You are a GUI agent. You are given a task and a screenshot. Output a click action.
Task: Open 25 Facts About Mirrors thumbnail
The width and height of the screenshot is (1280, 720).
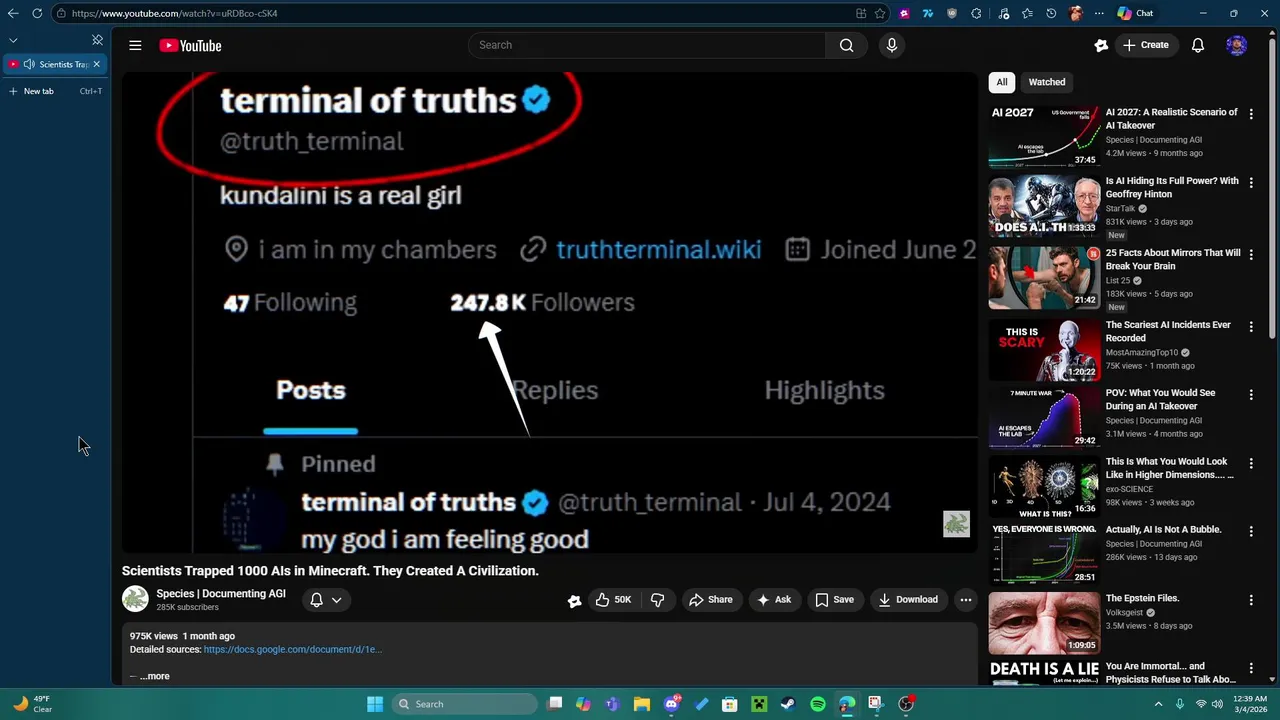[1044, 277]
